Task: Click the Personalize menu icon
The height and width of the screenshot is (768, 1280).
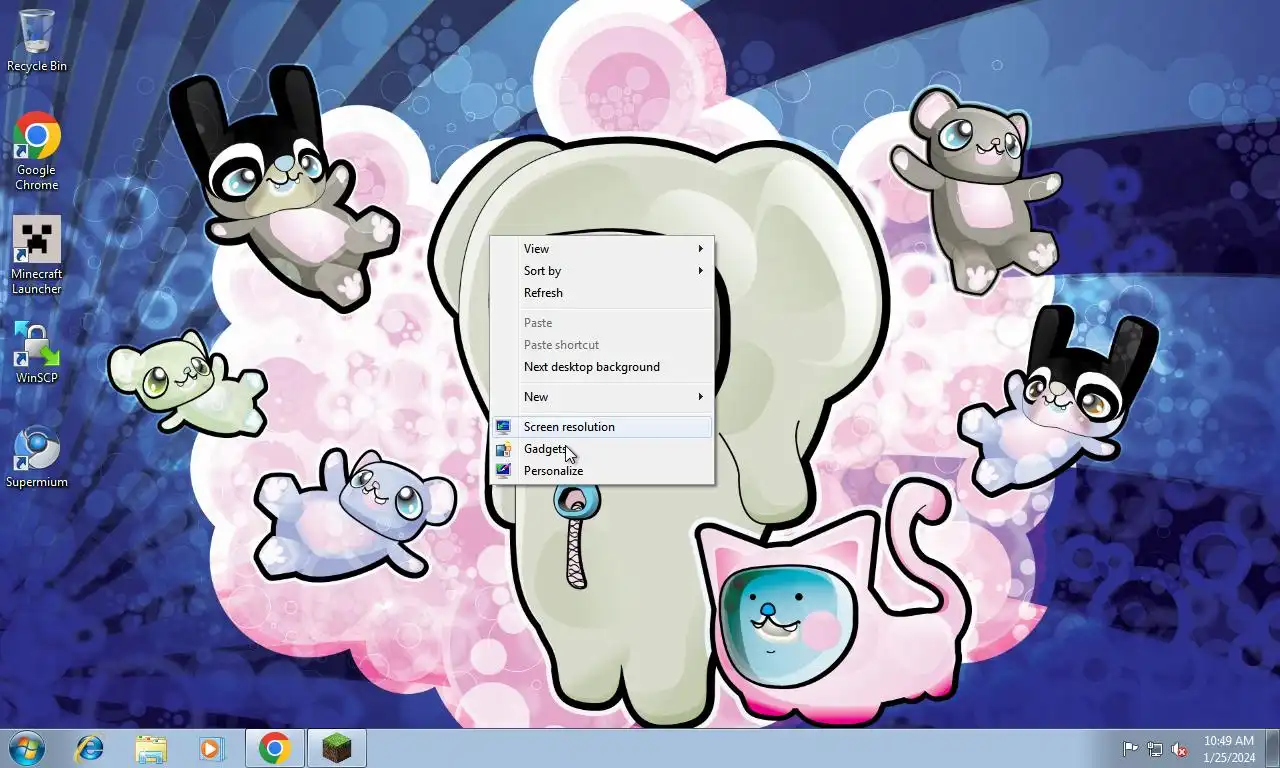Action: pos(504,471)
